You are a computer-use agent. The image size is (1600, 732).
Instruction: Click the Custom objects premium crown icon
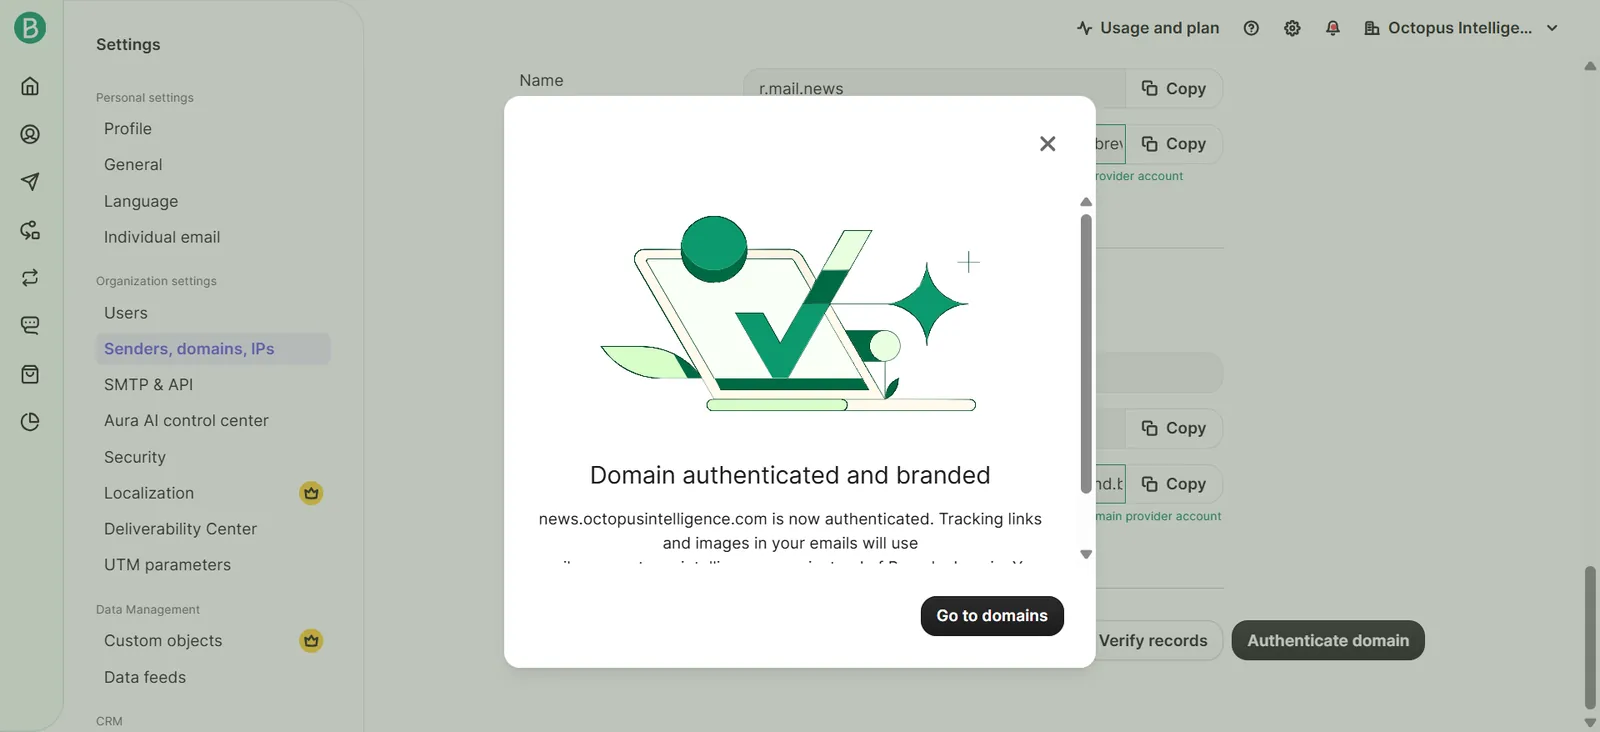311,641
